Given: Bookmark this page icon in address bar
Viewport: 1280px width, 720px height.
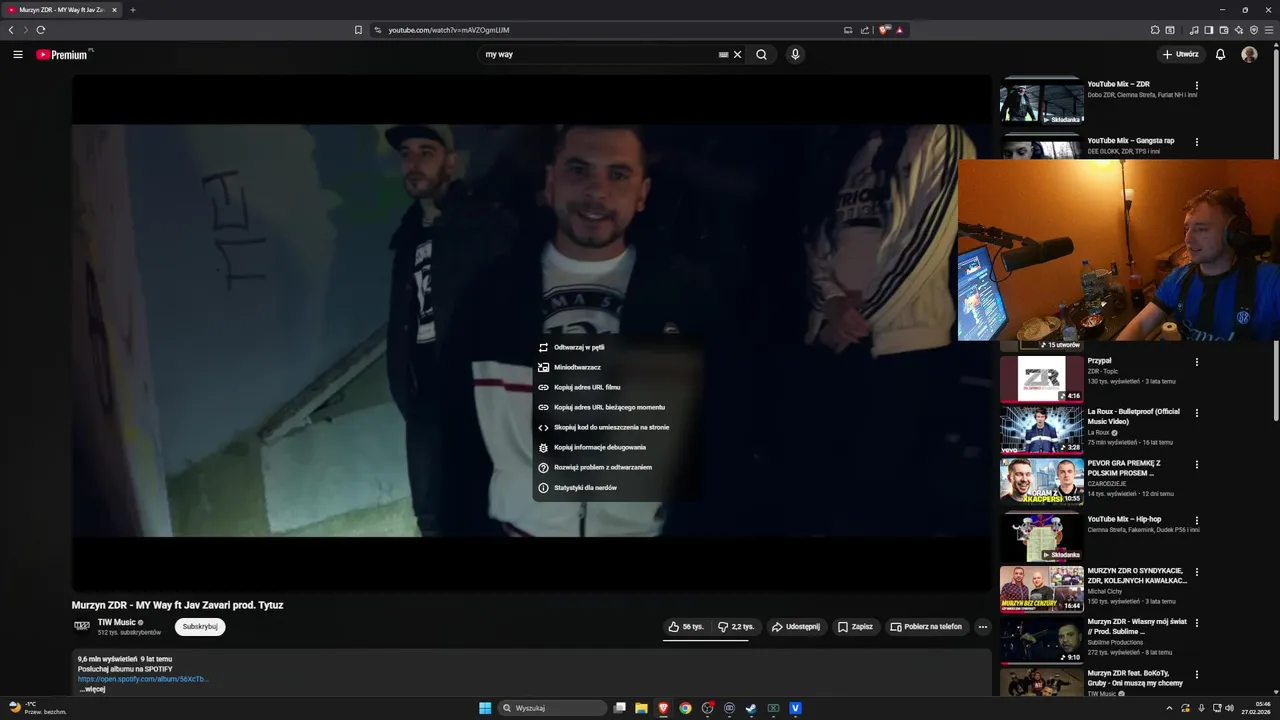Looking at the screenshot, I should [x=358, y=30].
